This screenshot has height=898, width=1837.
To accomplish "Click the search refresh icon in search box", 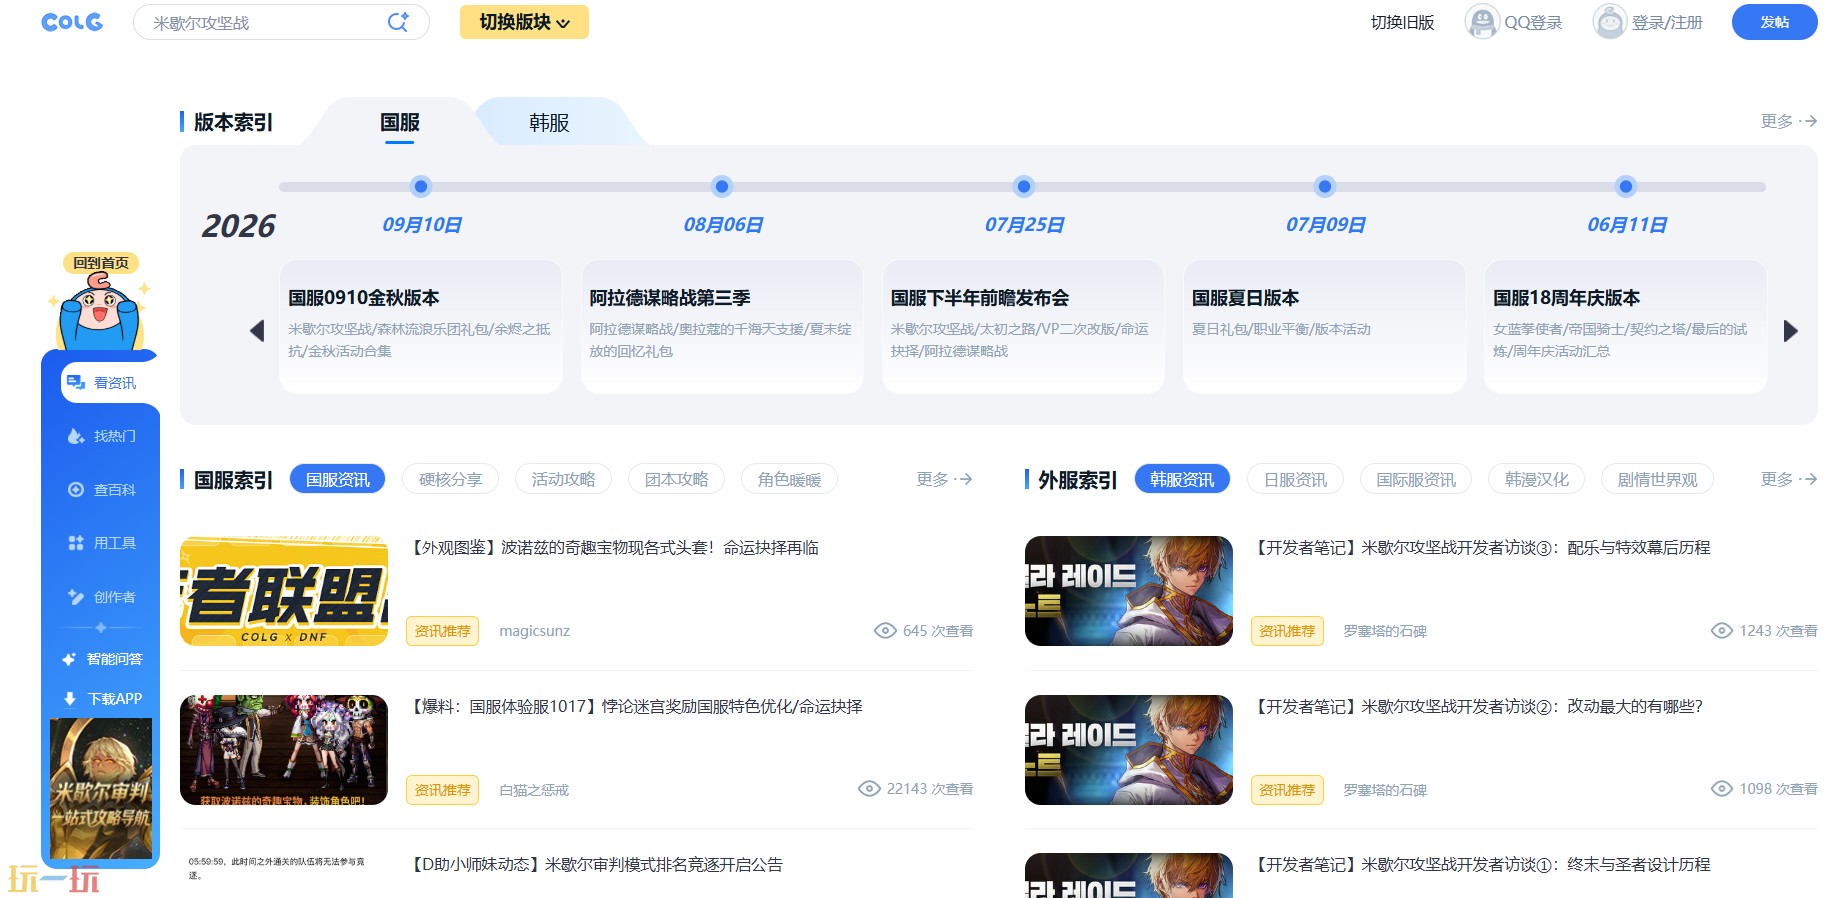I will [398, 22].
